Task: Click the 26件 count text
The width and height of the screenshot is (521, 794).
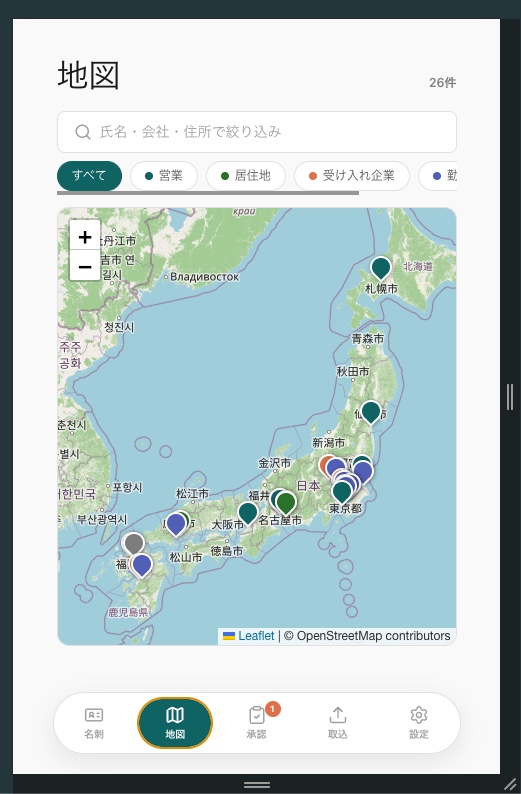Action: tap(443, 83)
